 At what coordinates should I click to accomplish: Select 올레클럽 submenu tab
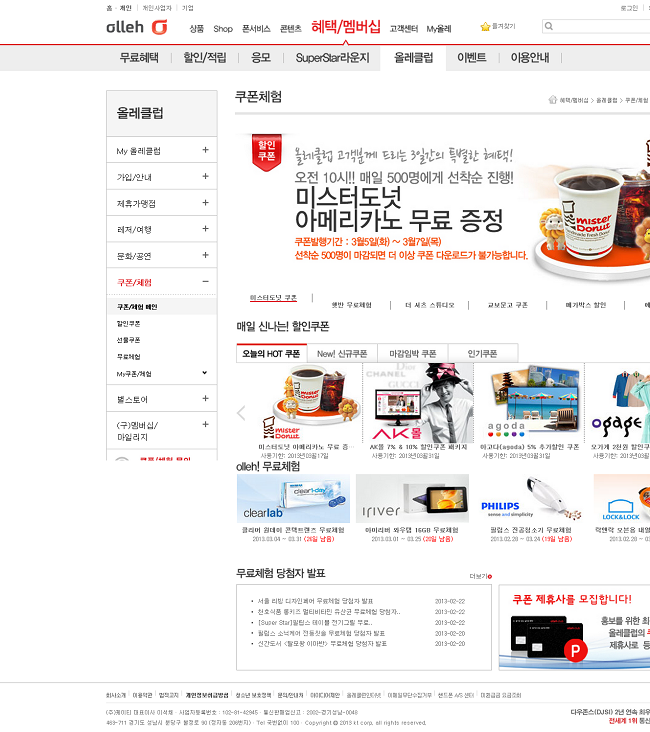click(x=413, y=58)
